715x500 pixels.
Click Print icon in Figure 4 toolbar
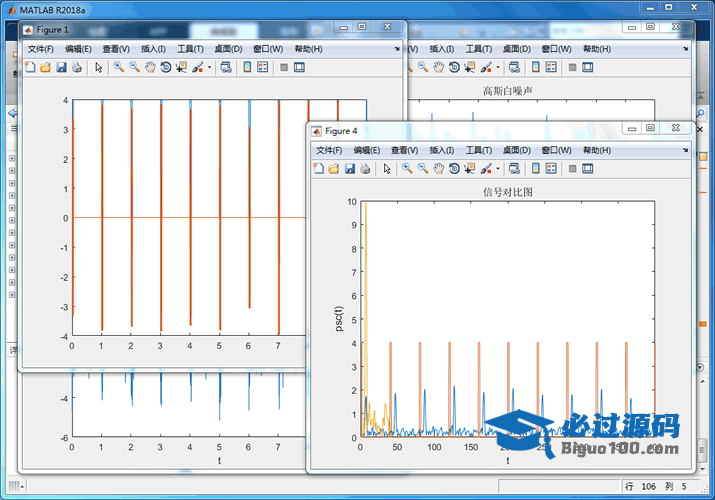pos(365,168)
